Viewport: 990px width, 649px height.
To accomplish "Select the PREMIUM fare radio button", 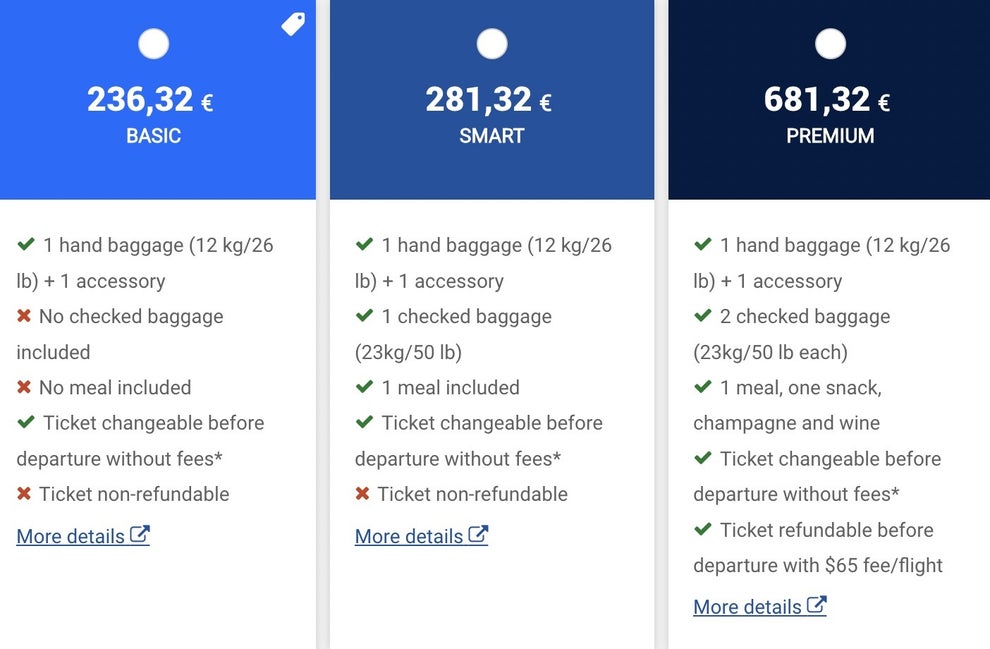I will coord(830,44).
